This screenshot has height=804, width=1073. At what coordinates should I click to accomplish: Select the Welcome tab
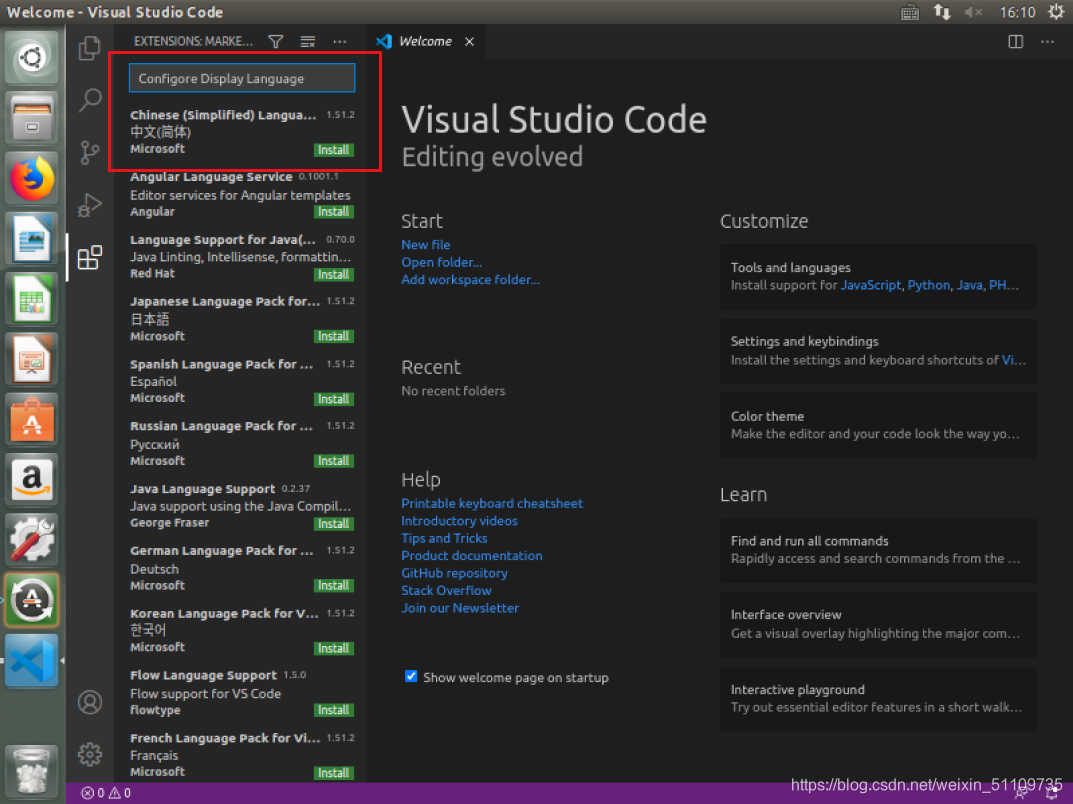(x=426, y=42)
